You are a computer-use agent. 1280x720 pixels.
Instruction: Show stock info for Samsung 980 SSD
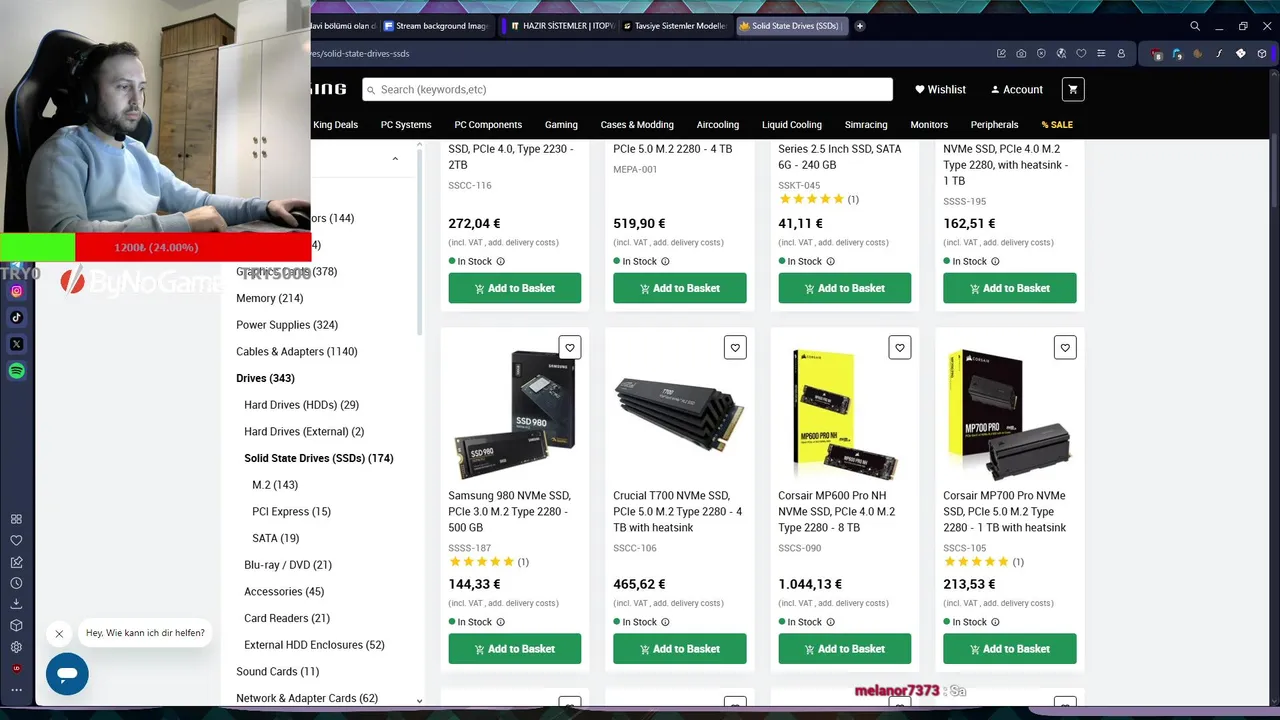(x=500, y=622)
